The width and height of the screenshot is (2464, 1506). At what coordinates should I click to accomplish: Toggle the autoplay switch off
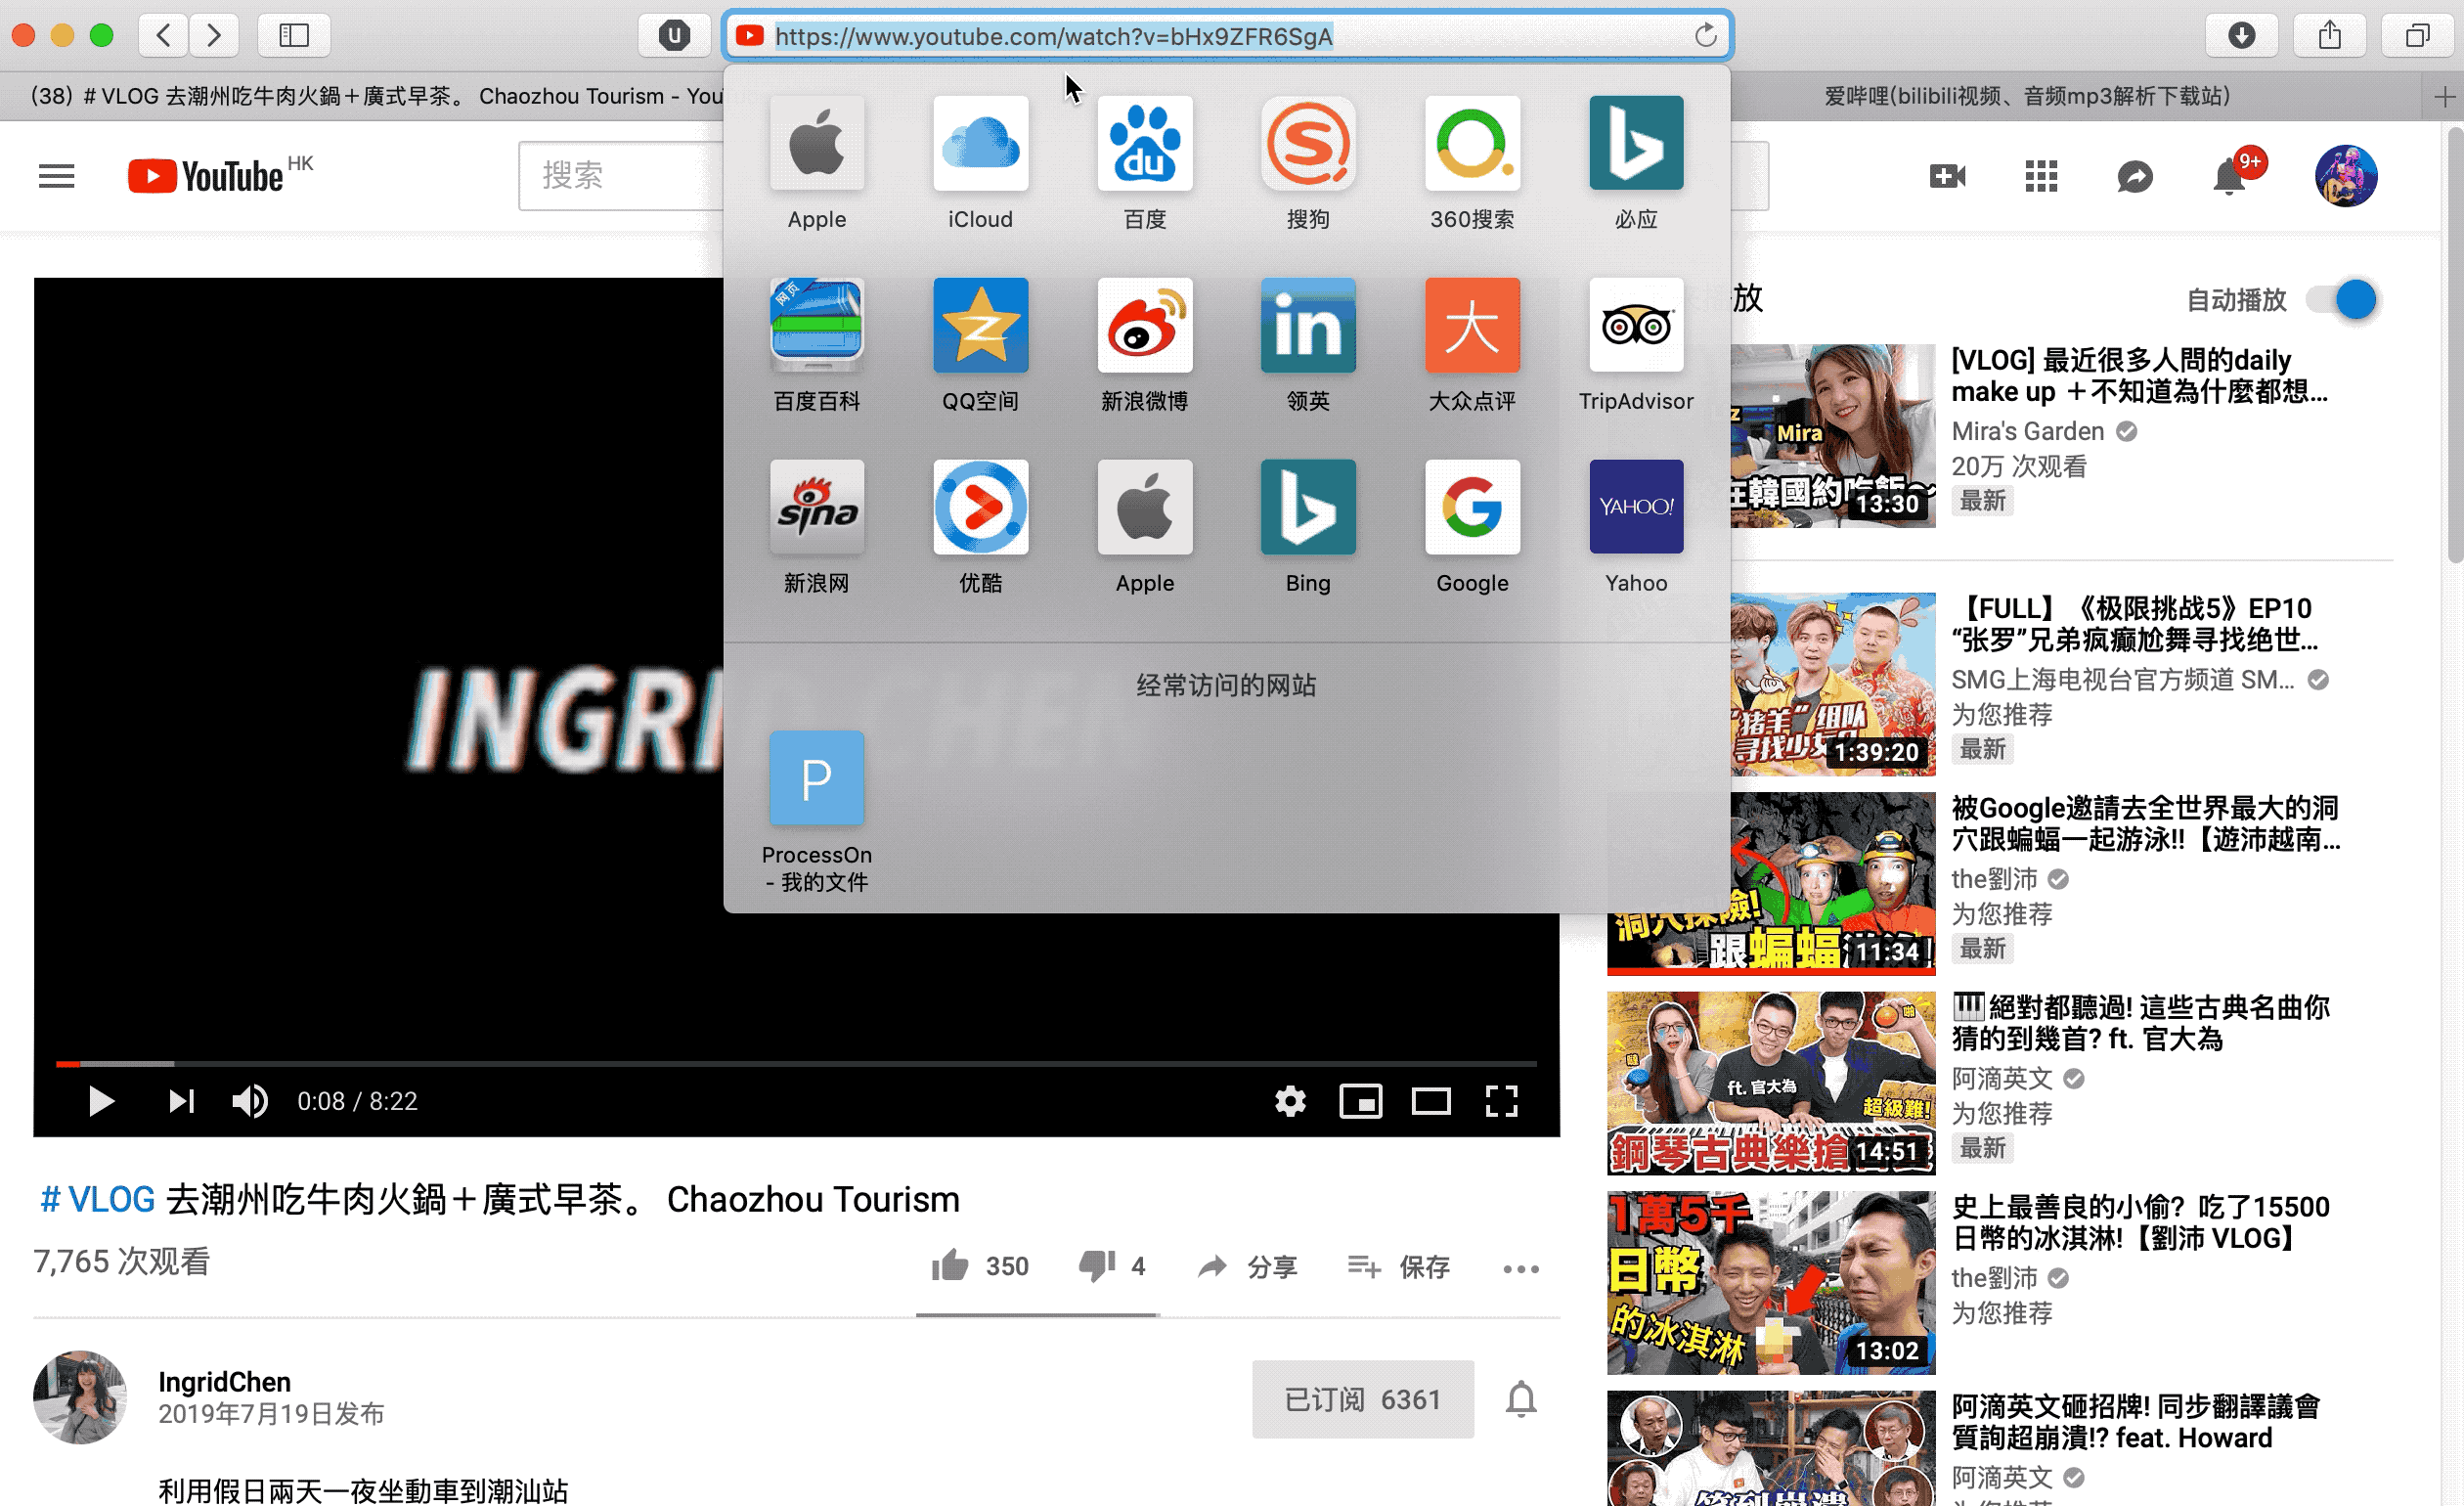point(2343,300)
